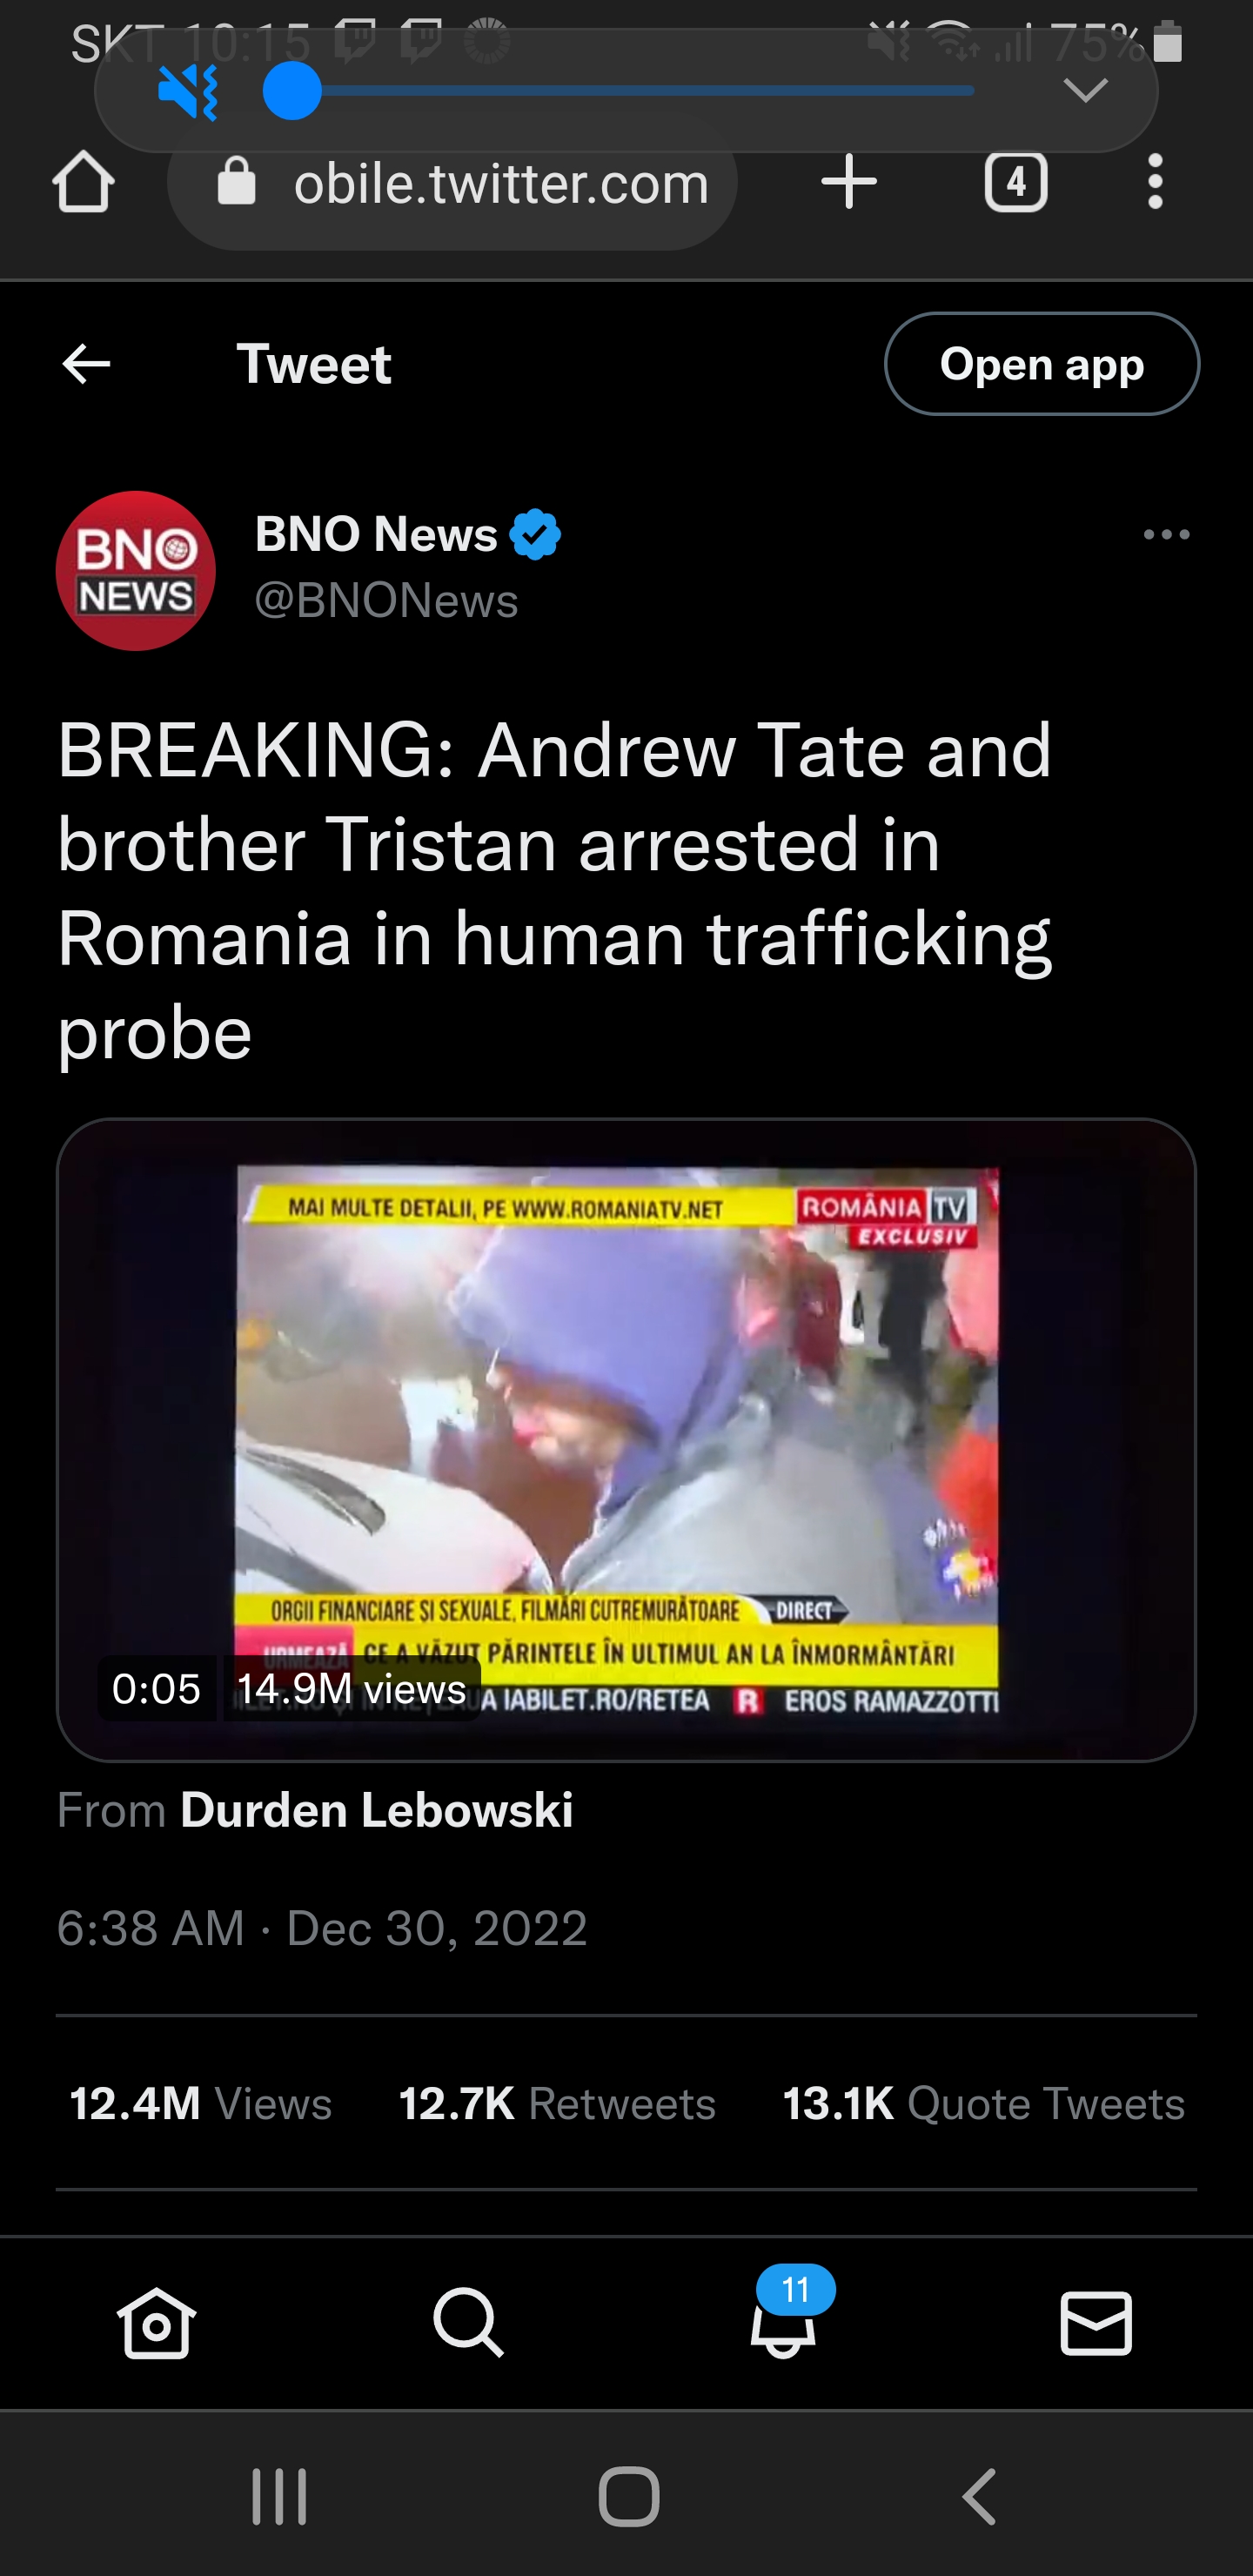The height and width of the screenshot is (2576, 1253).
Task: Open the browser three-dot overflow menu
Action: [x=1155, y=182]
